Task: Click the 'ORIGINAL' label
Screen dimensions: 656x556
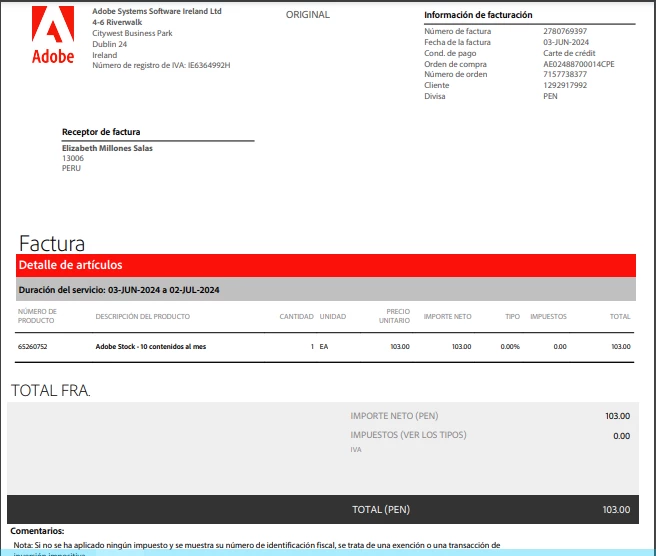Action: coord(308,15)
